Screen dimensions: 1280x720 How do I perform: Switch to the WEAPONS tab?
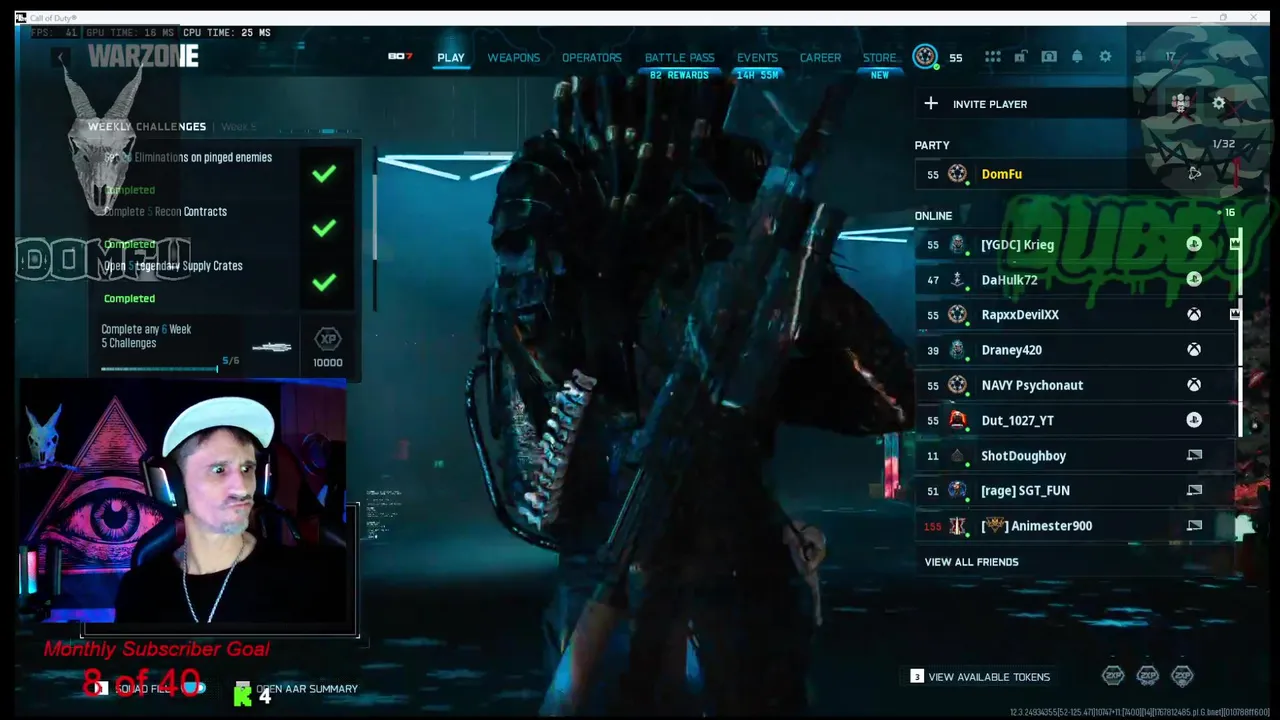coord(513,58)
